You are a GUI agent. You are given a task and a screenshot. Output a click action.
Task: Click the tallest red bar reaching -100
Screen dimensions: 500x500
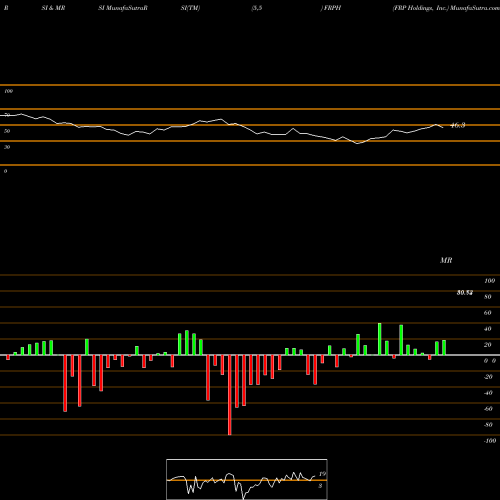point(230,395)
